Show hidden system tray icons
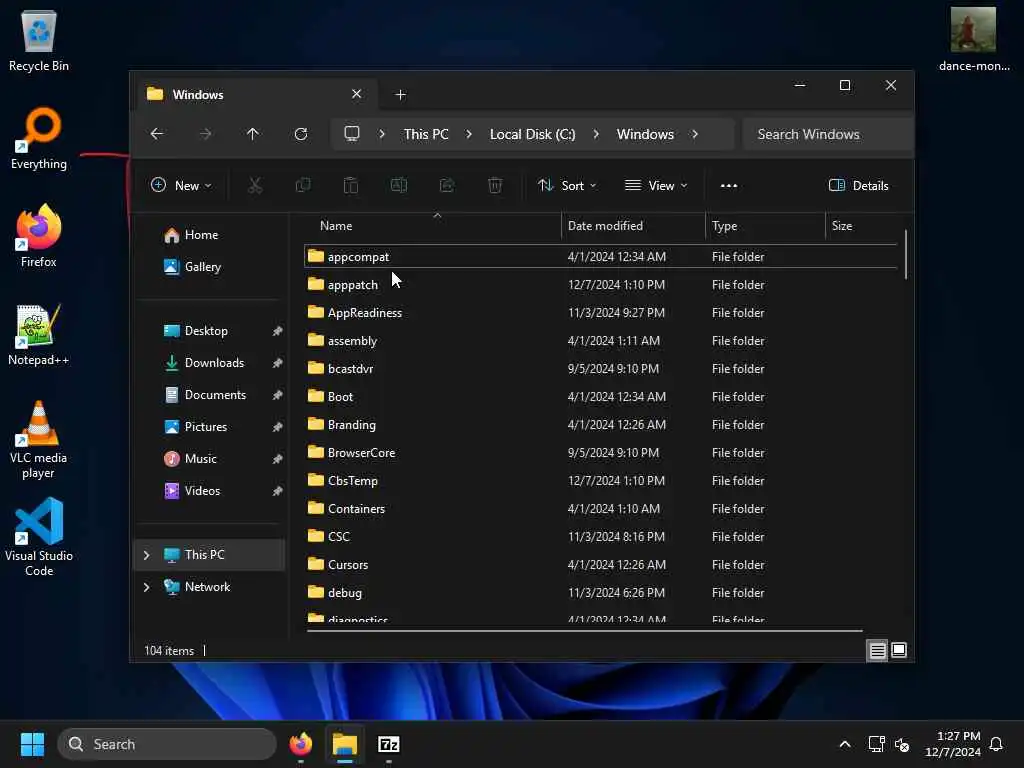The height and width of the screenshot is (768, 1024). coord(844,744)
